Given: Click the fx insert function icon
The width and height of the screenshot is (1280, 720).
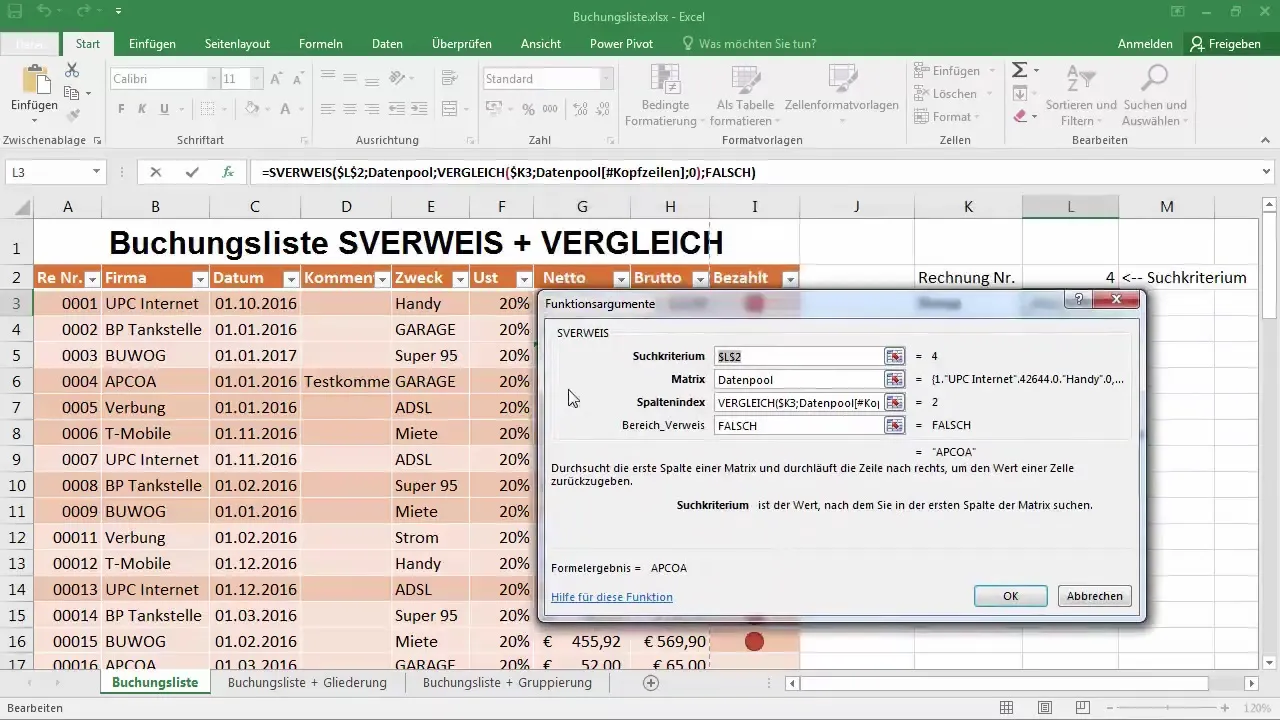Looking at the screenshot, I should (227, 172).
